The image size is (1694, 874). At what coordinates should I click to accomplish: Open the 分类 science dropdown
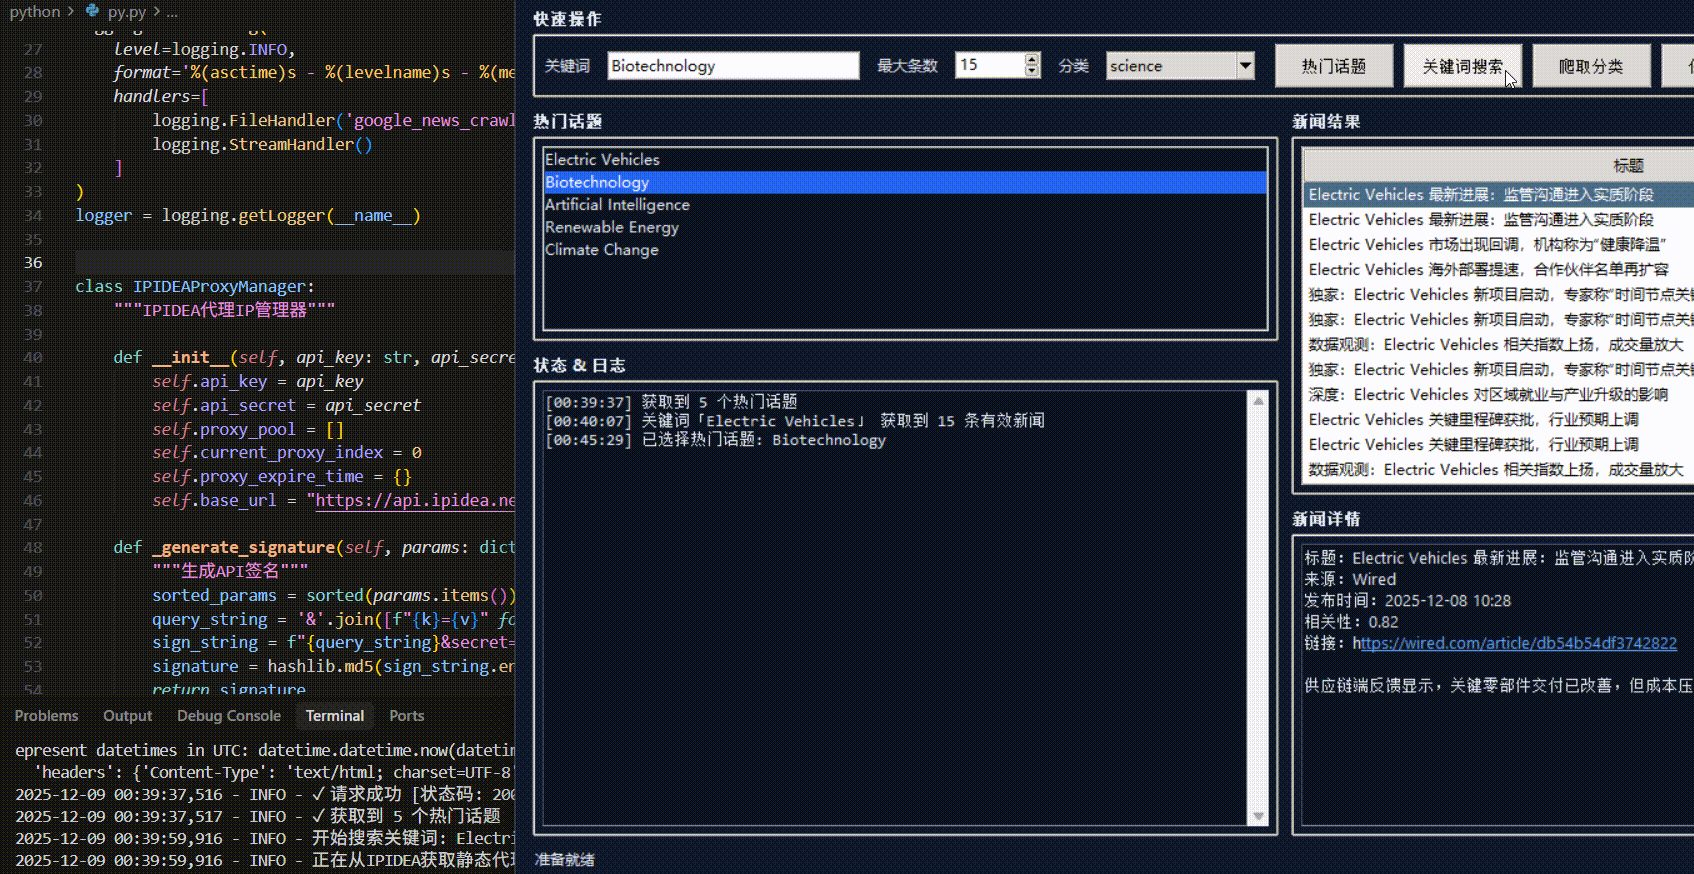1245,66
